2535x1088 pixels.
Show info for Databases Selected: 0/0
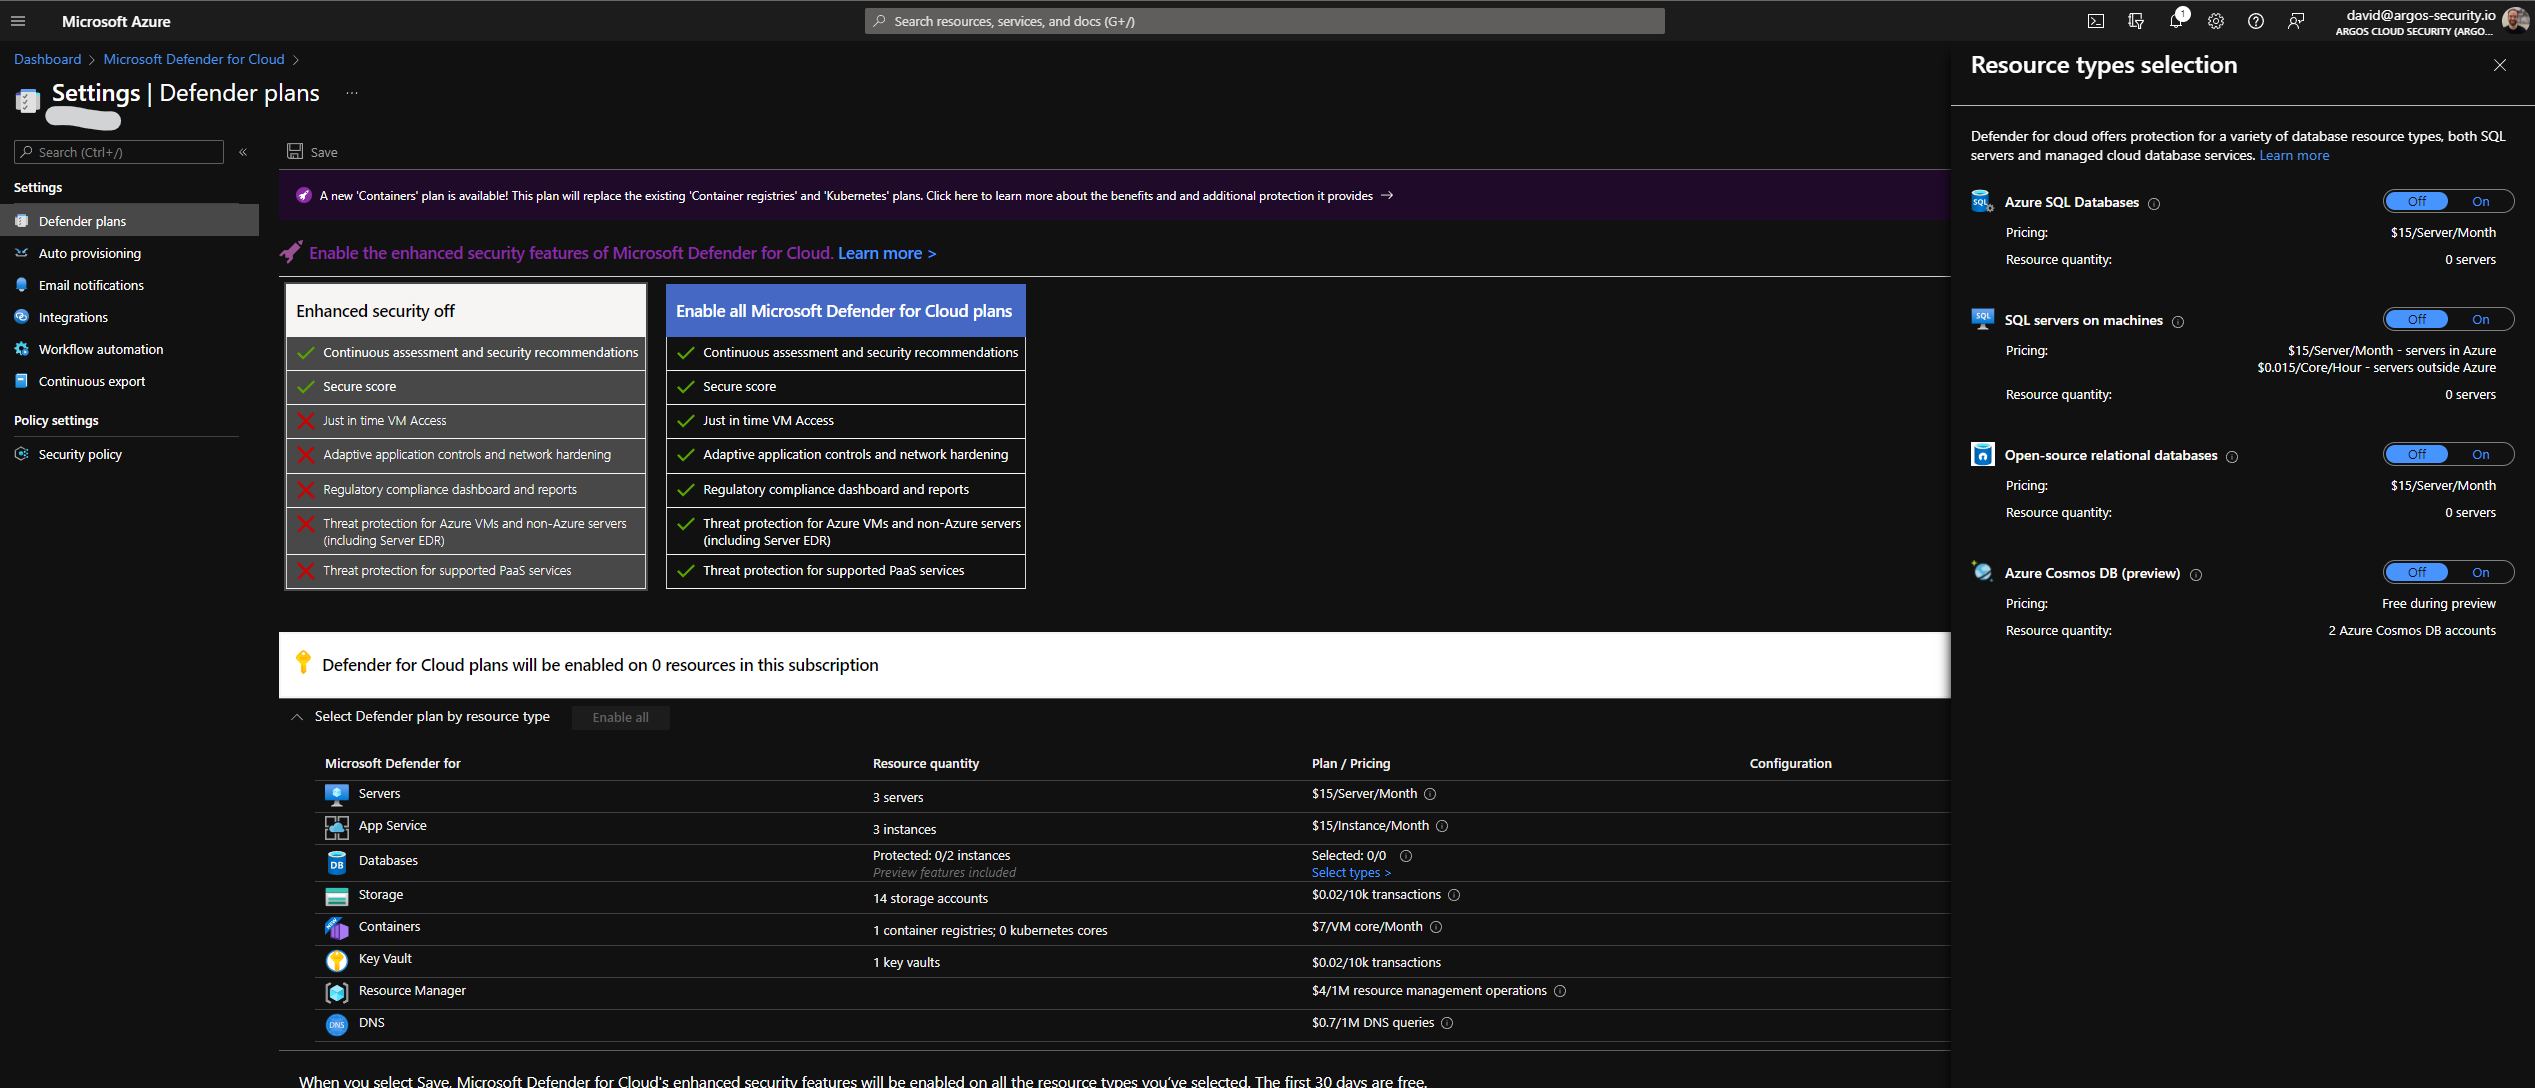click(1406, 856)
